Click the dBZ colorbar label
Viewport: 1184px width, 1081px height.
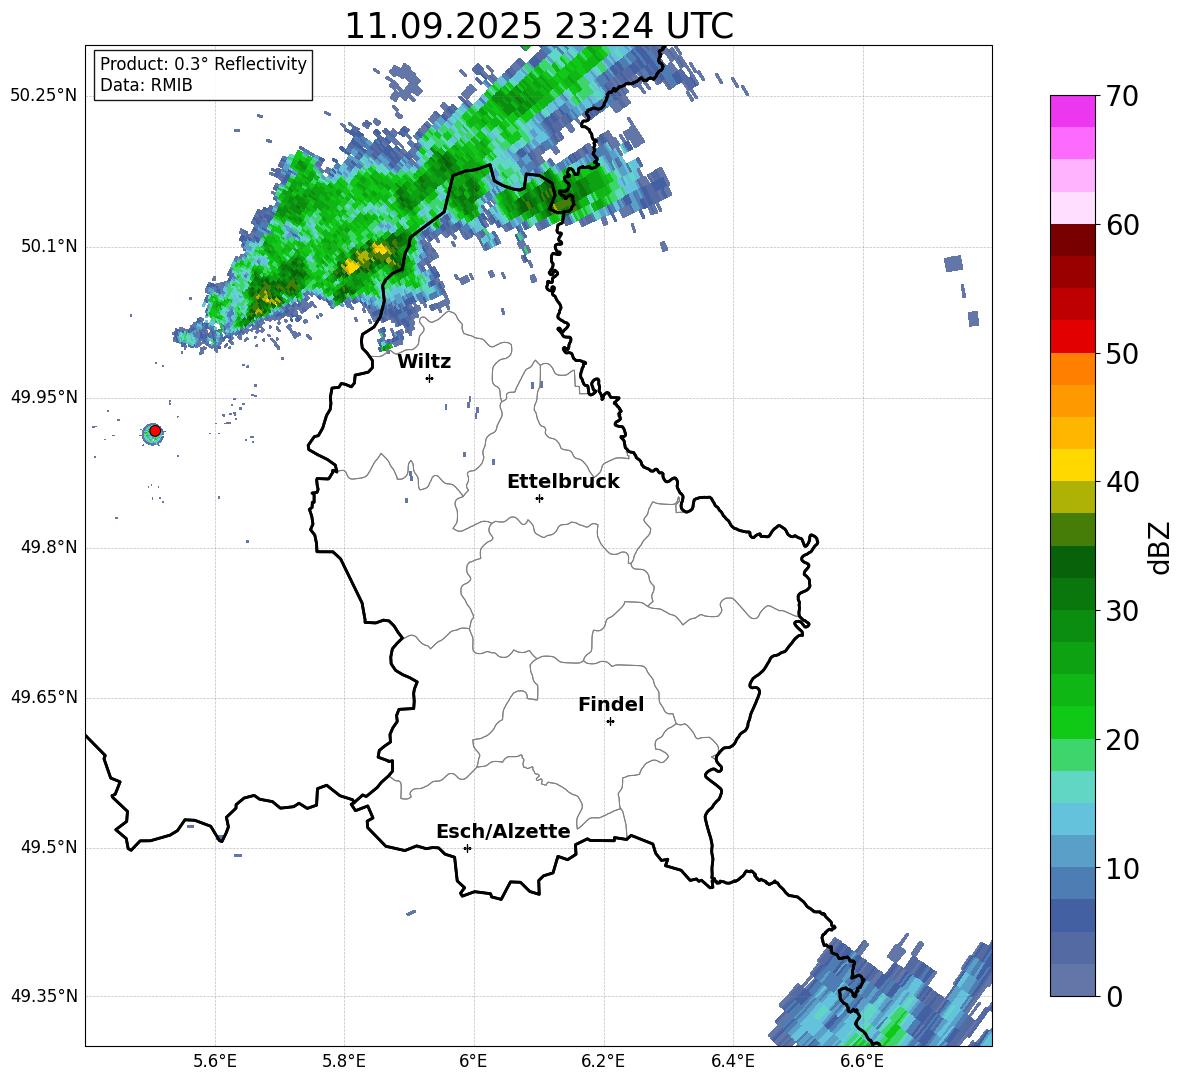[x=1159, y=547]
